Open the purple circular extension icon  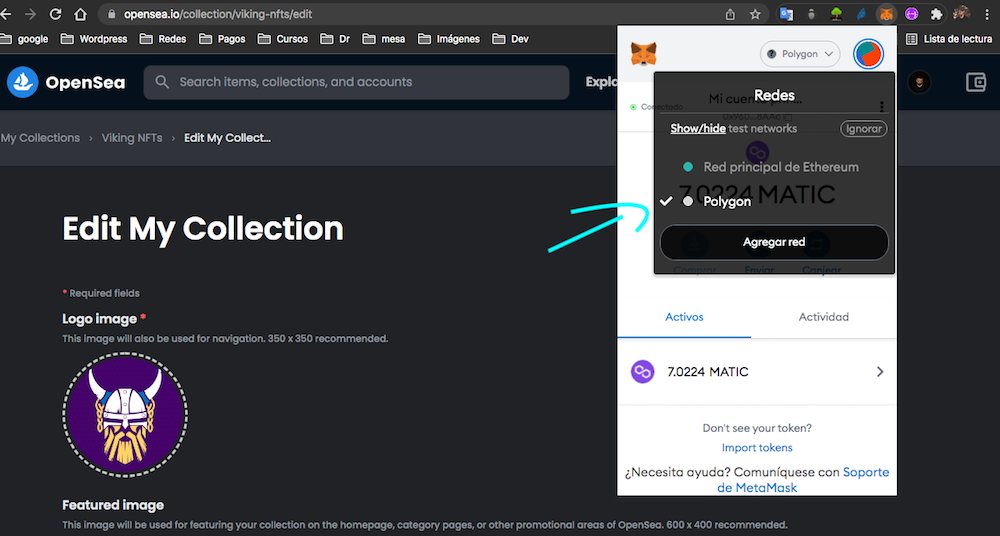point(911,14)
